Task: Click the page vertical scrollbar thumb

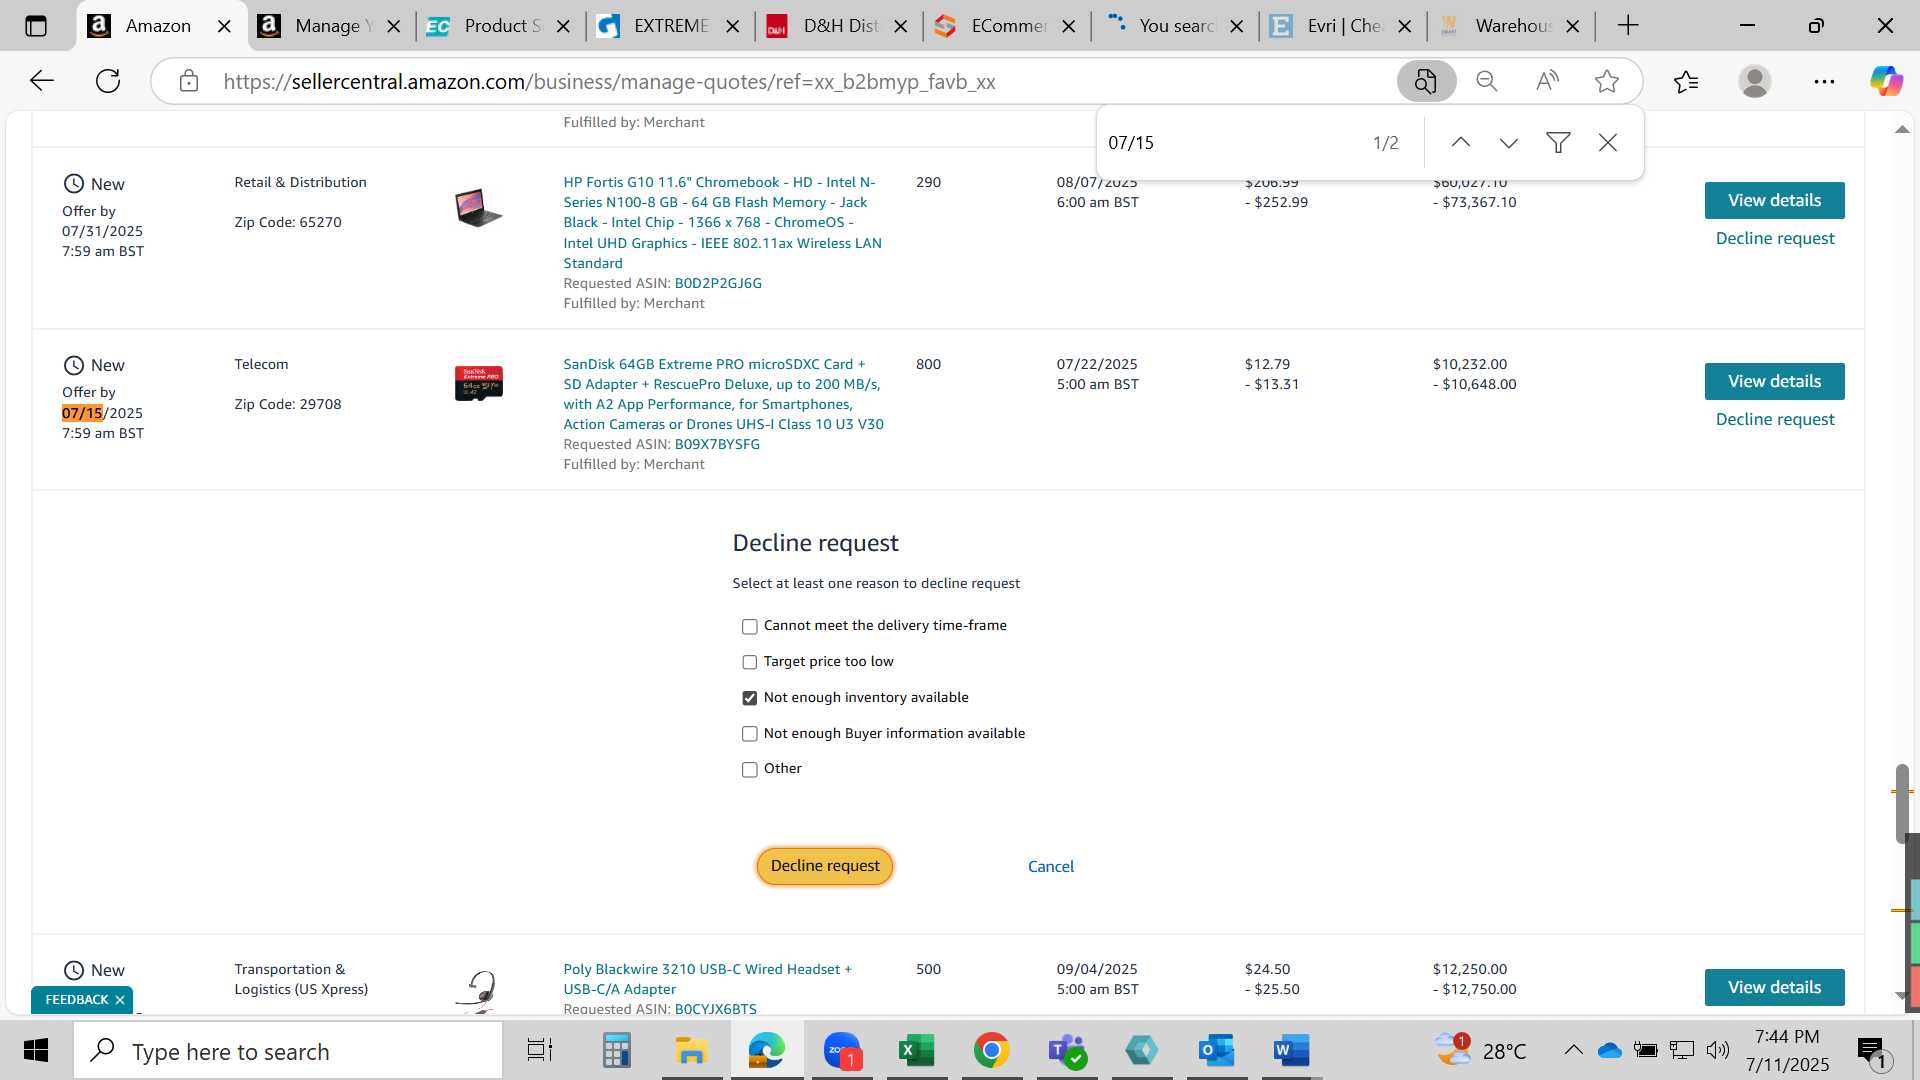Action: point(1902,805)
